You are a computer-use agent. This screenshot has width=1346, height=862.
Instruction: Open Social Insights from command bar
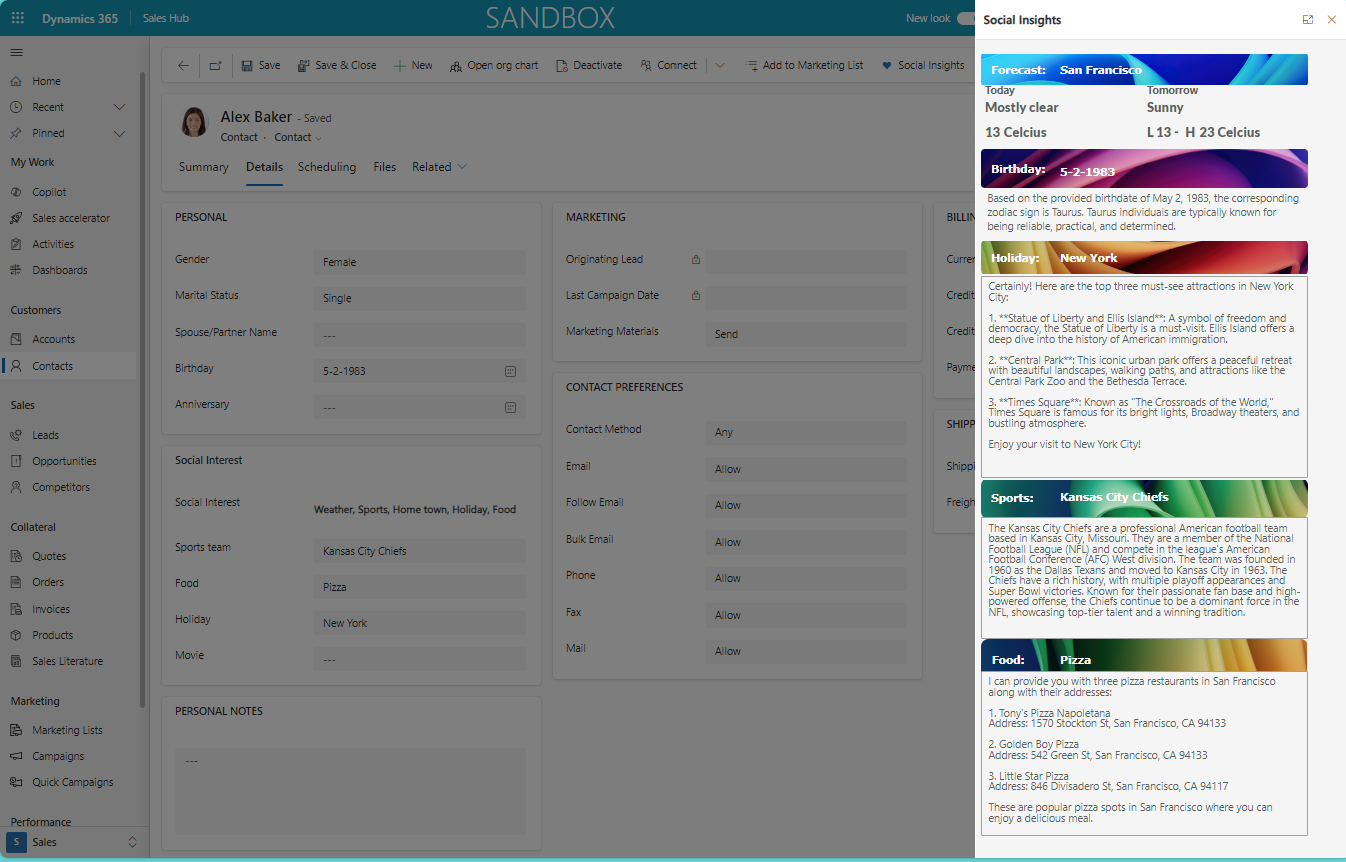[x=922, y=65]
